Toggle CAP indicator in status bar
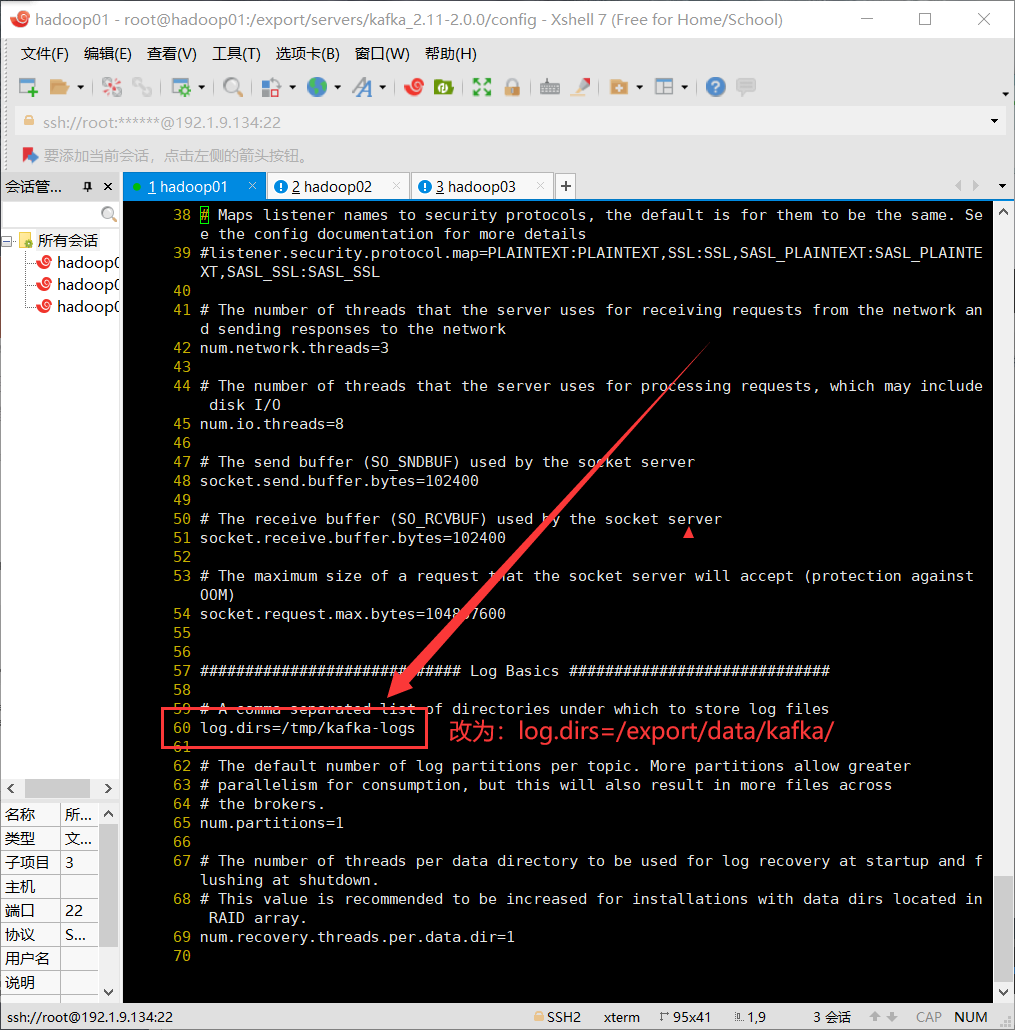 tap(927, 1017)
